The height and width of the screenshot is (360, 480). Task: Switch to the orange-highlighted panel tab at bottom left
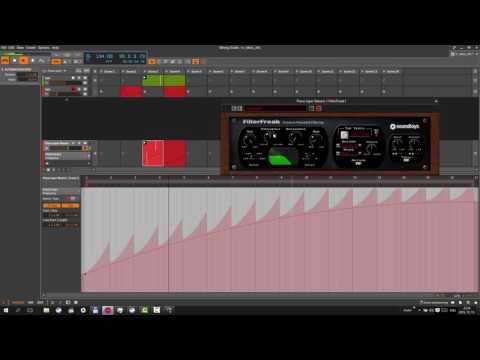(18, 302)
